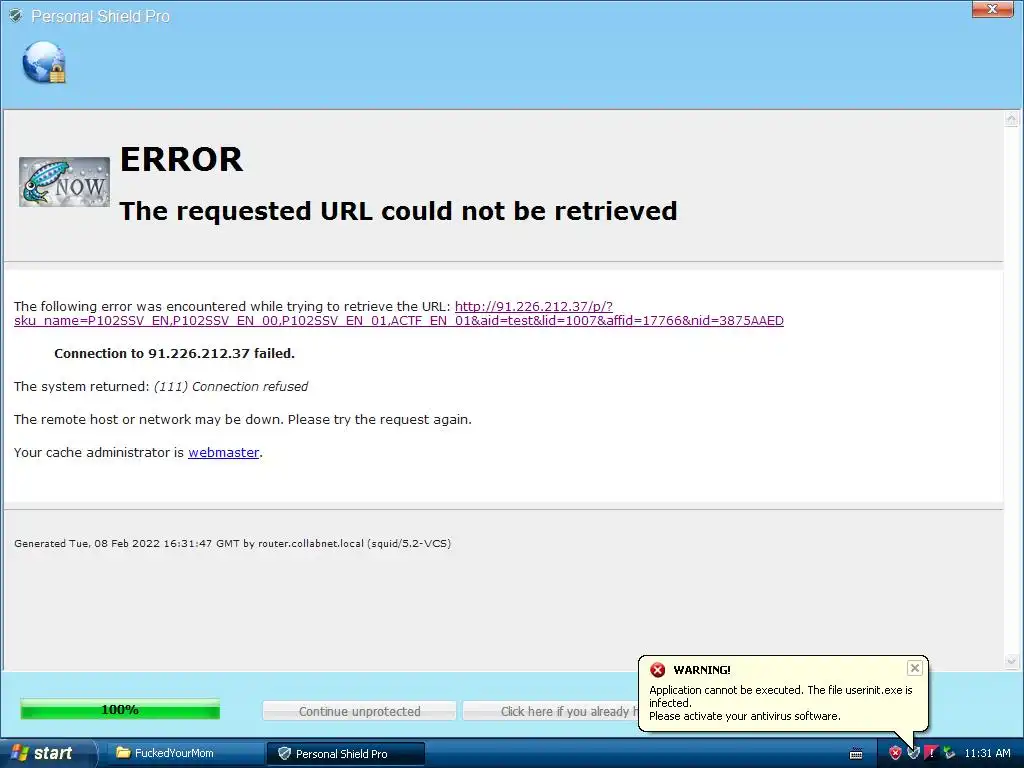Click red exclamation flag tray icon
Screen dimensions: 1024x768
931,753
